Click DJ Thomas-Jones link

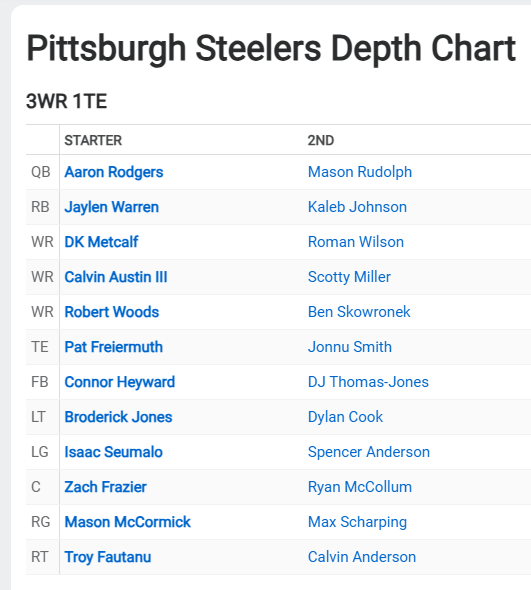368,382
